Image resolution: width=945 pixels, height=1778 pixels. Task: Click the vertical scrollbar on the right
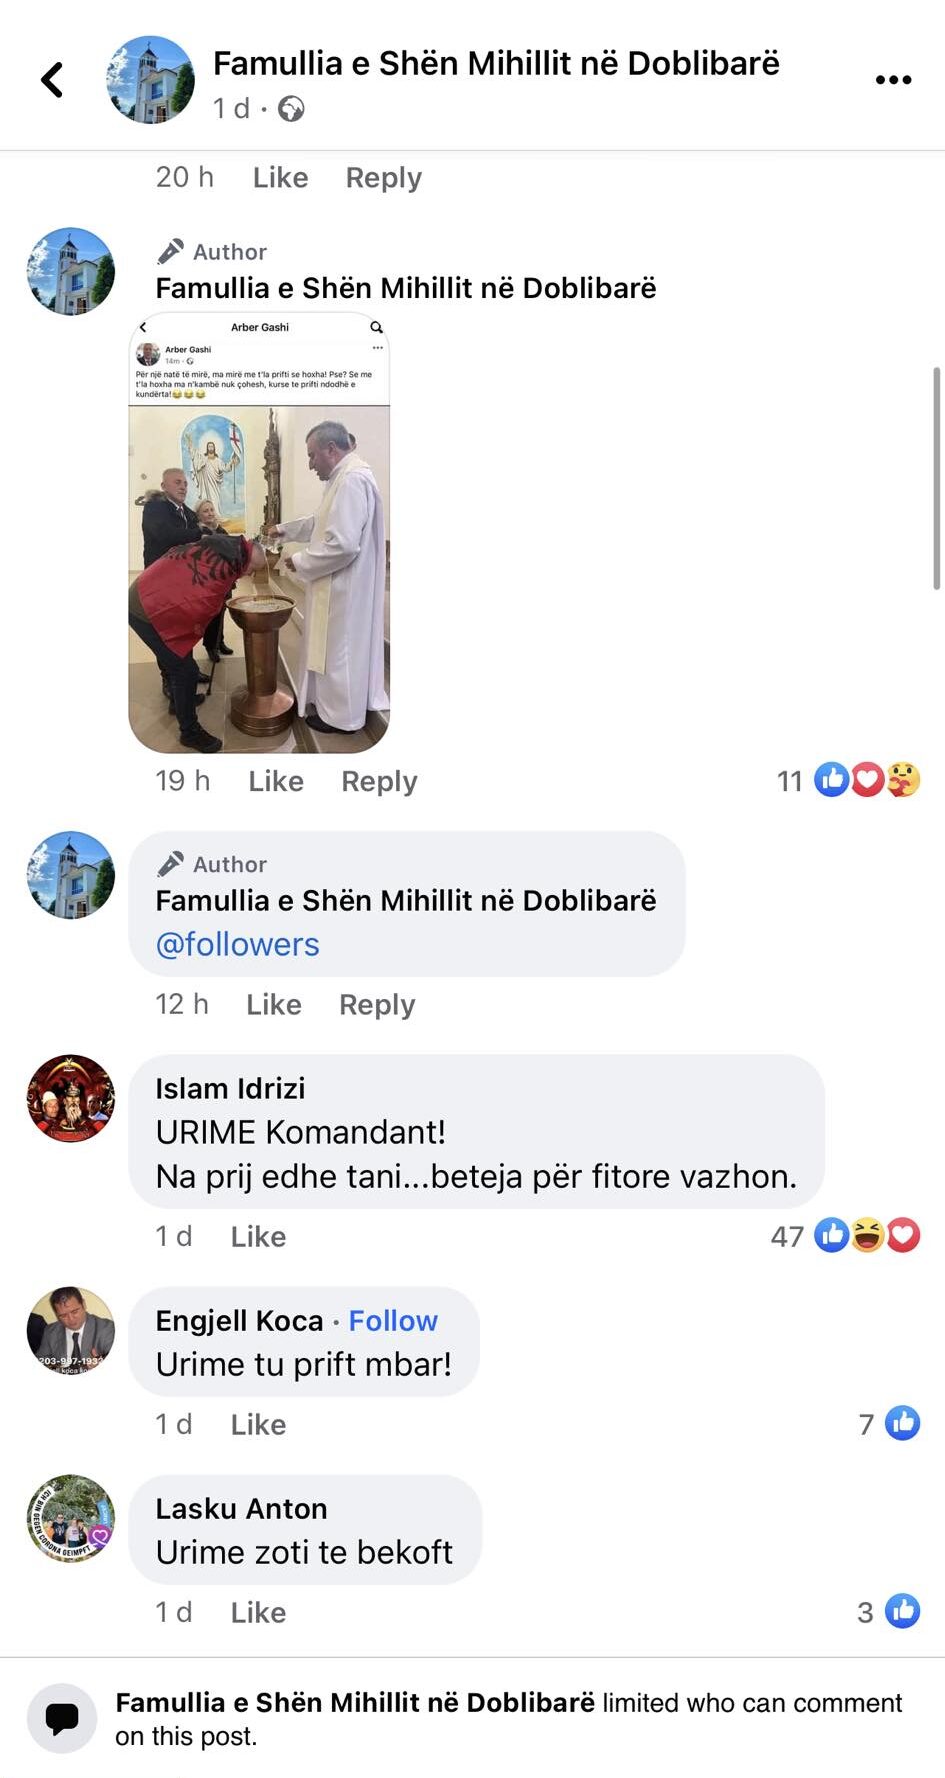click(x=937, y=478)
